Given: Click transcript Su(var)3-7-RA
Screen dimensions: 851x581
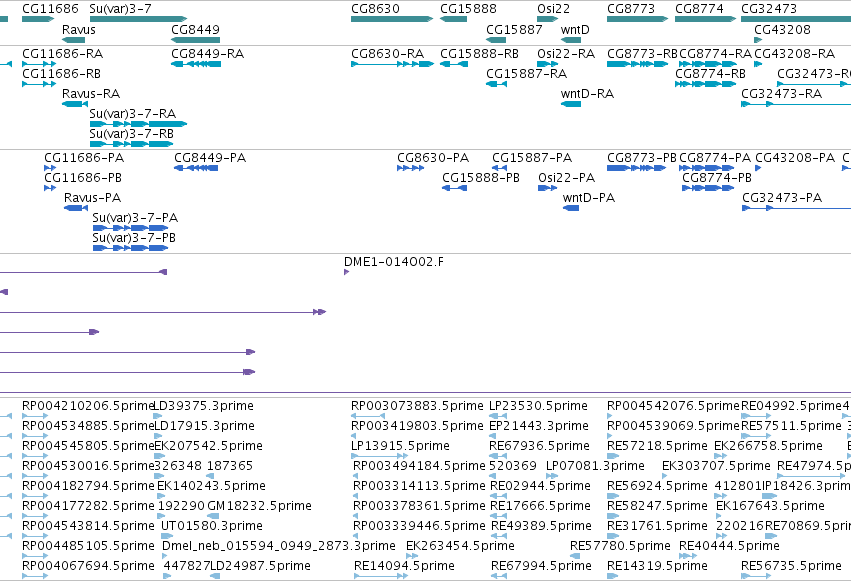Looking at the screenshot, I should (x=138, y=124).
